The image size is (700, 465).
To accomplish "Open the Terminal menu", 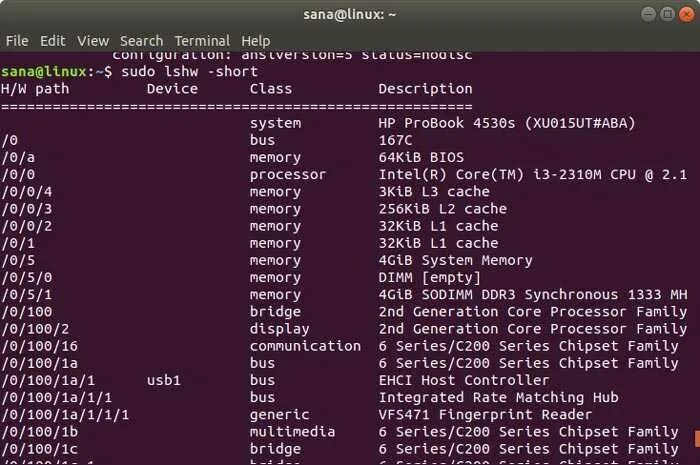I will 202,41.
